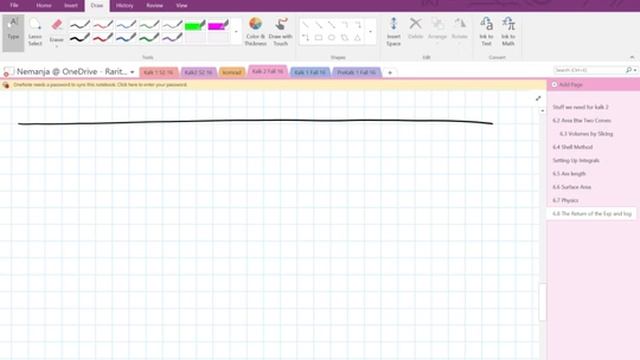Collapse the ribbon with the arrow

[x=632, y=57]
